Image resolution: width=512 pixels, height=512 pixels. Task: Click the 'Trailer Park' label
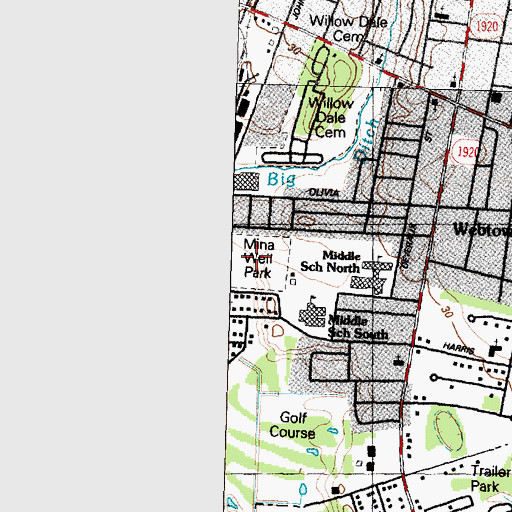[x=490, y=479]
